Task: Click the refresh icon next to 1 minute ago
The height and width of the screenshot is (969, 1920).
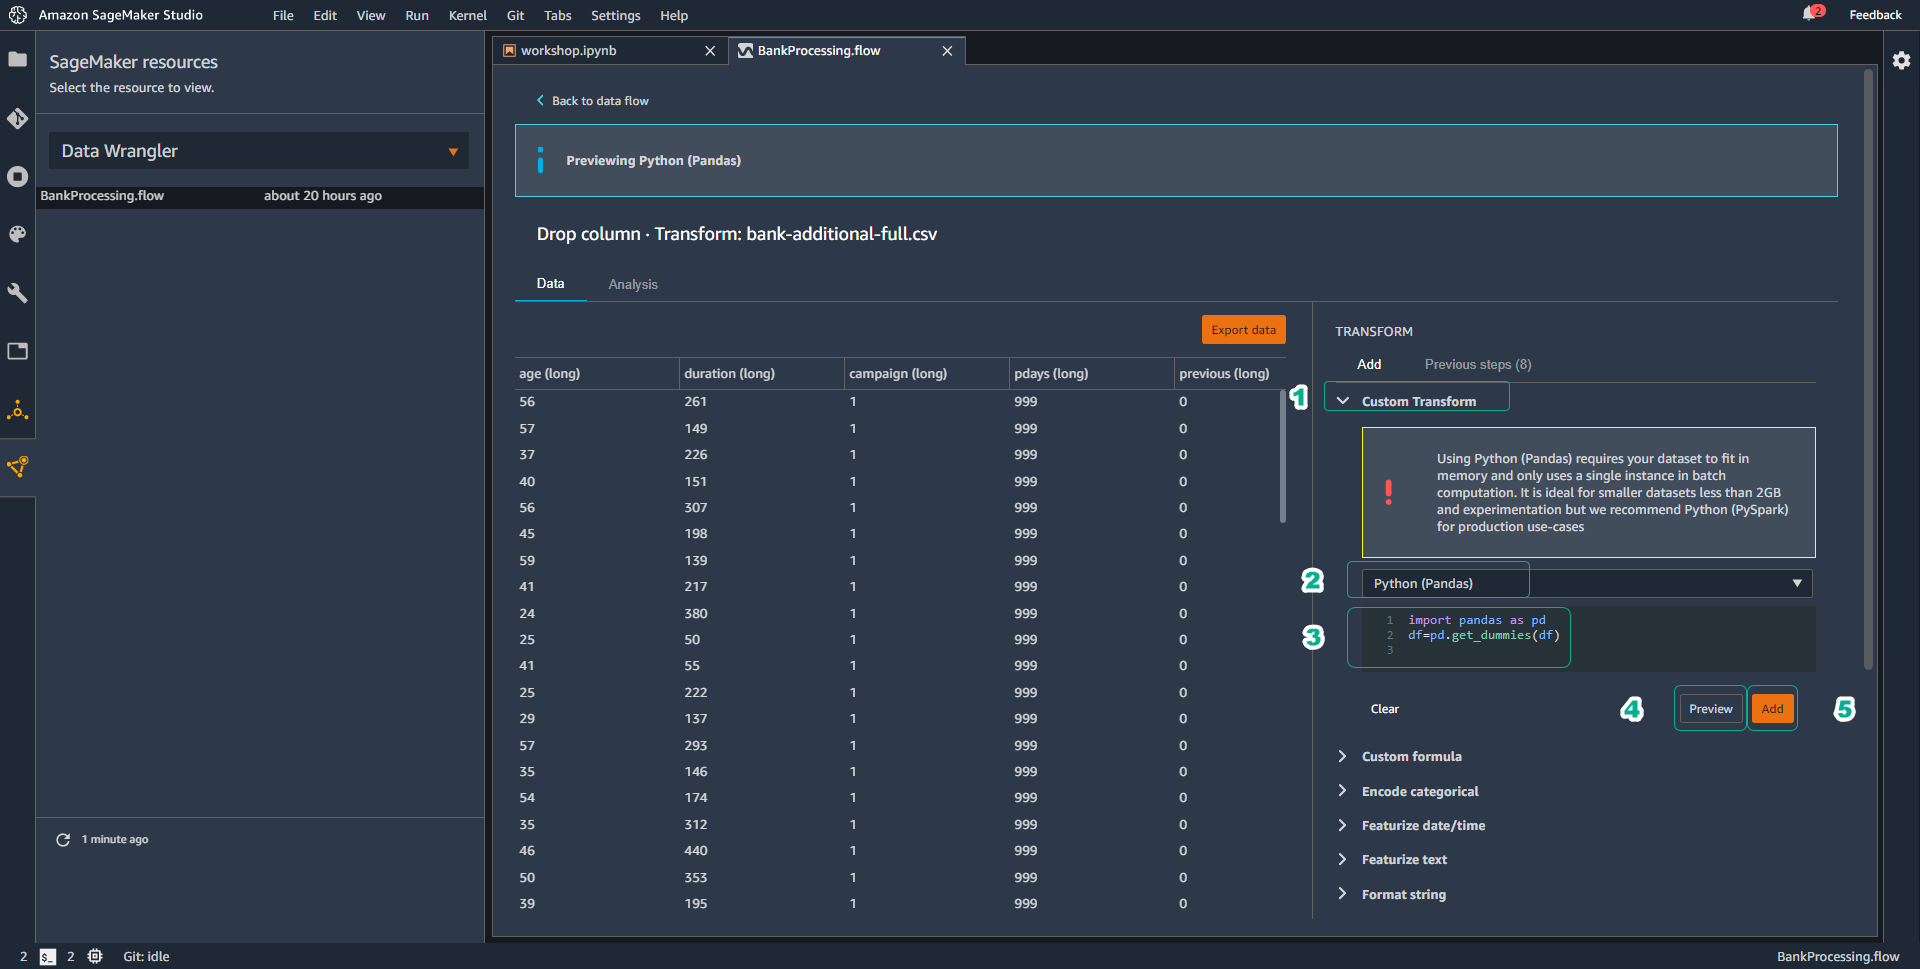Action: (x=63, y=840)
